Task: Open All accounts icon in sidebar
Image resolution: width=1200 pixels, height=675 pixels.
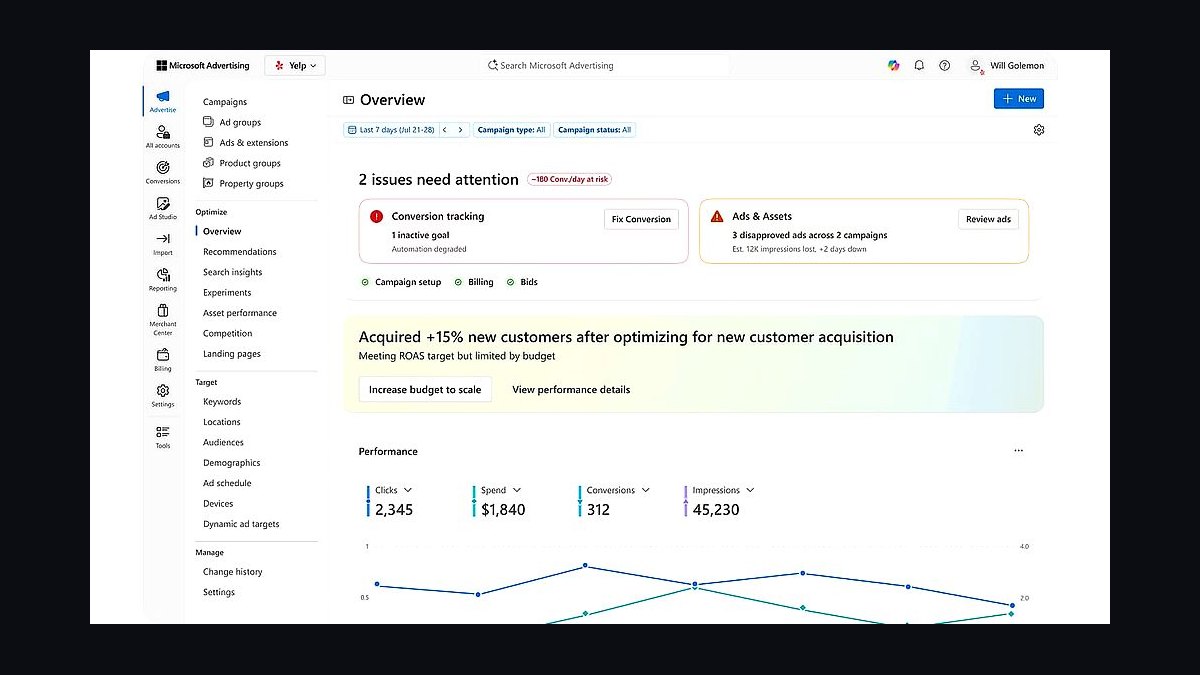Action: (x=162, y=136)
